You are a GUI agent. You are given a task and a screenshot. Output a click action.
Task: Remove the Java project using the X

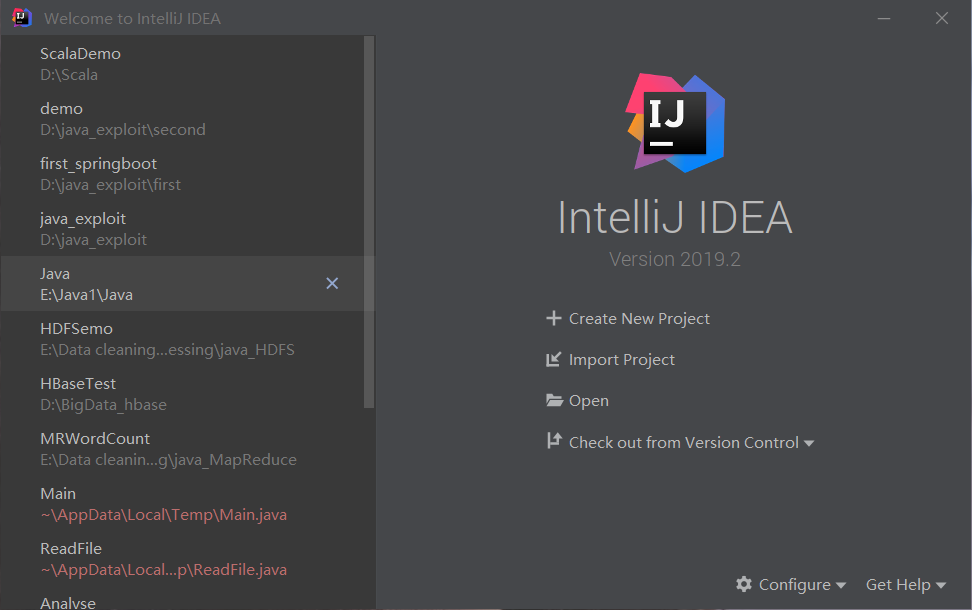[x=332, y=283]
